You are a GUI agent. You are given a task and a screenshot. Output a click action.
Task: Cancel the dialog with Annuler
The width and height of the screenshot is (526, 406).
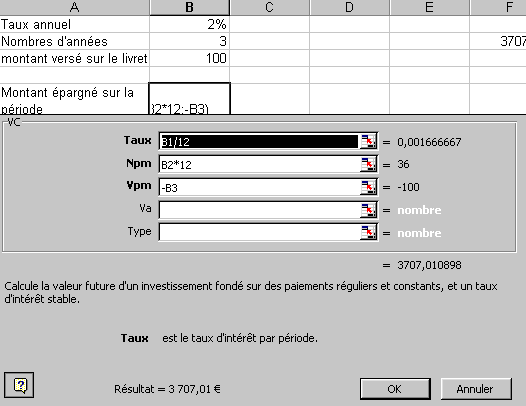[476, 389]
